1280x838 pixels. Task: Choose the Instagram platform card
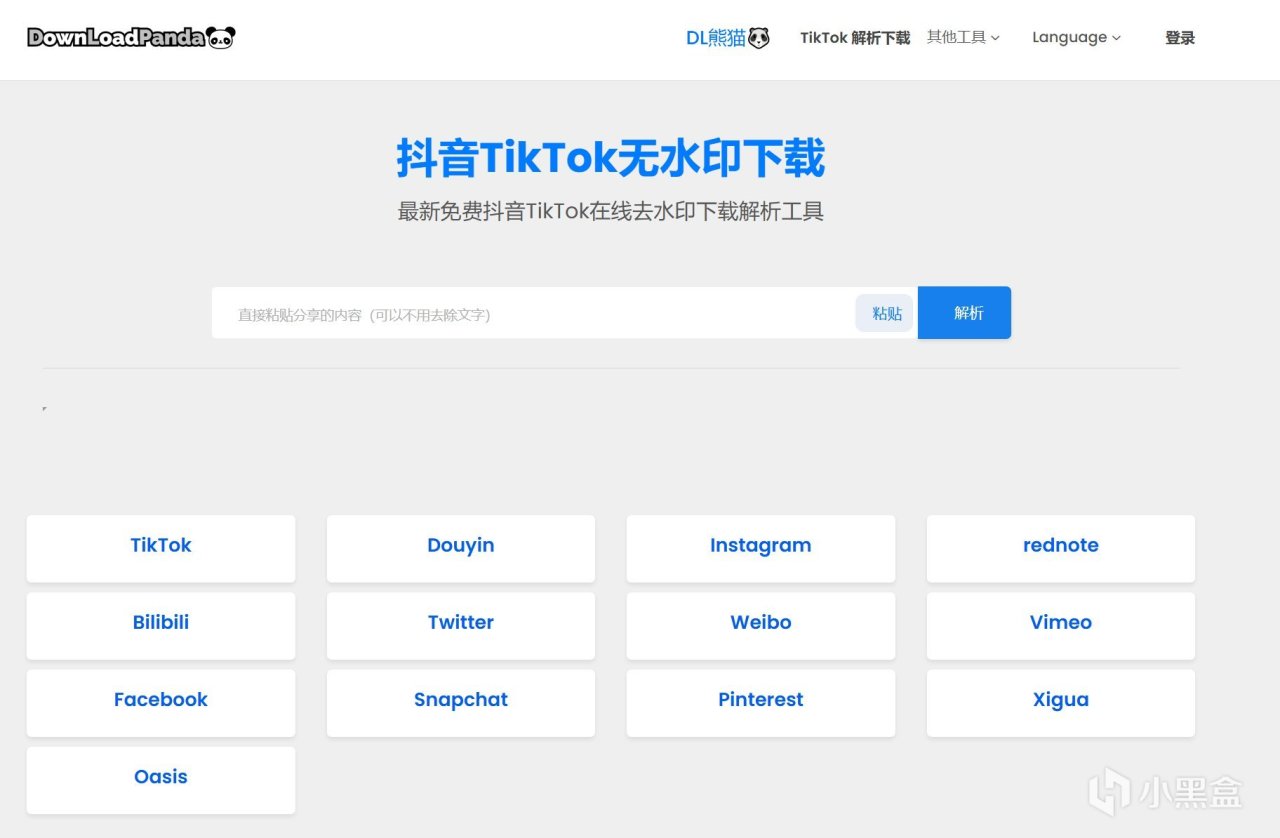761,548
